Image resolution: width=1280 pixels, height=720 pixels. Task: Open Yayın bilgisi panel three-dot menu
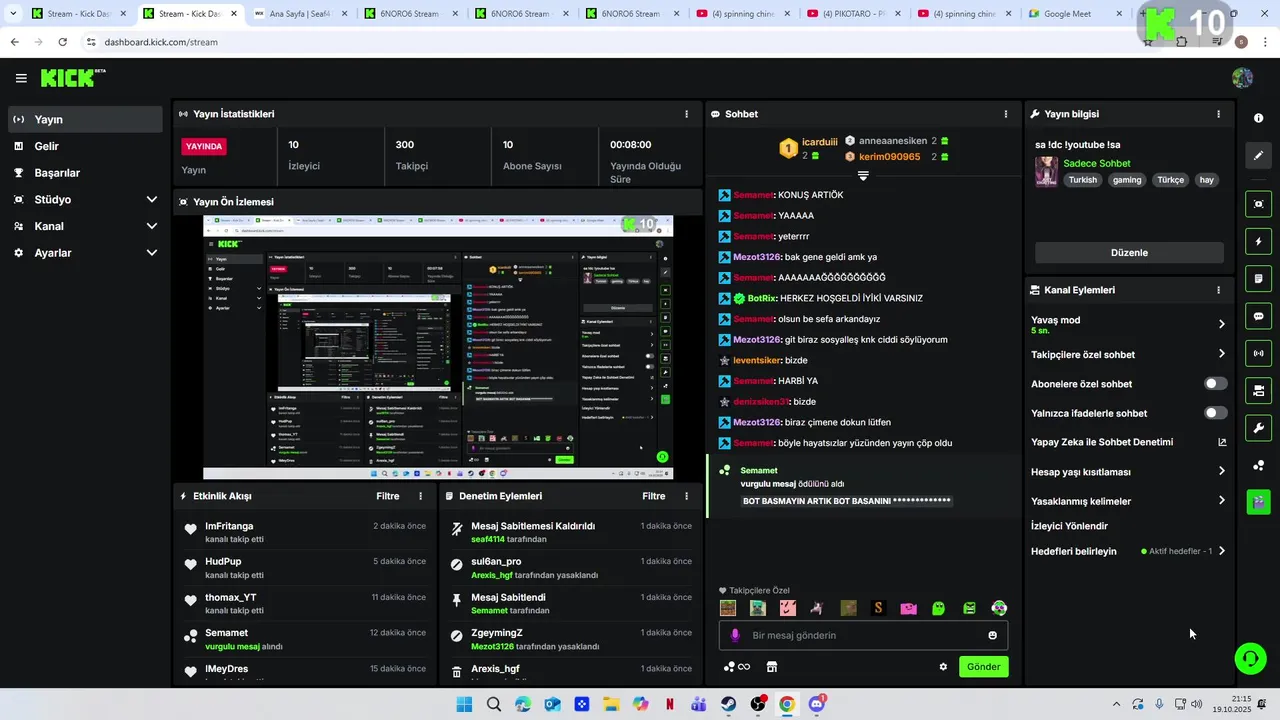(1218, 114)
